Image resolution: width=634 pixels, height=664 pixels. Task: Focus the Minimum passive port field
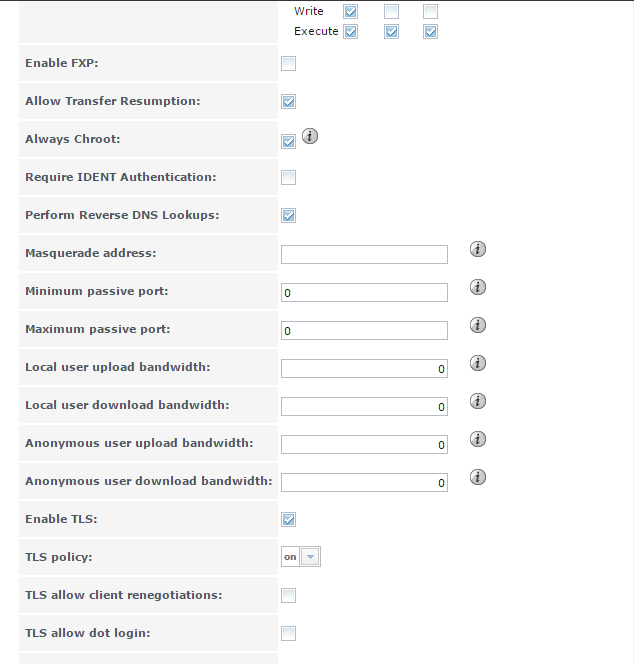point(364,292)
